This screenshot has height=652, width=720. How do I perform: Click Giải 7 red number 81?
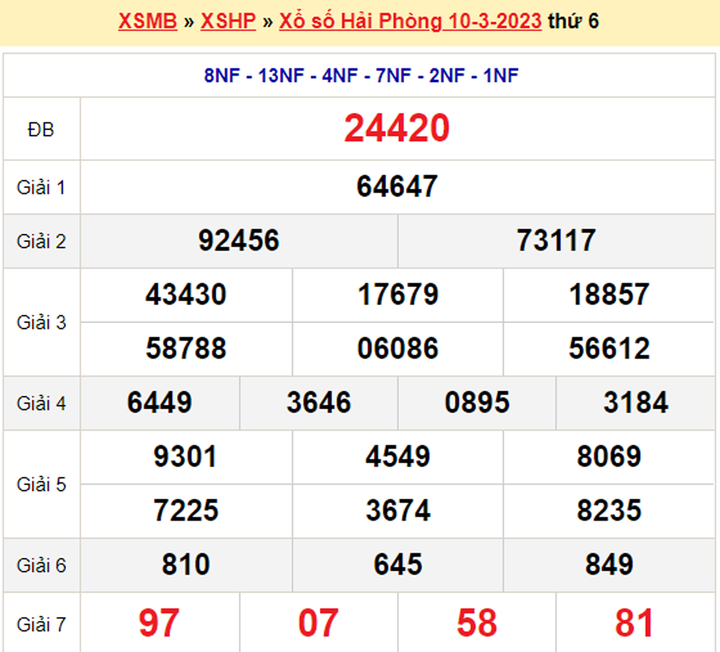(635, 622)
